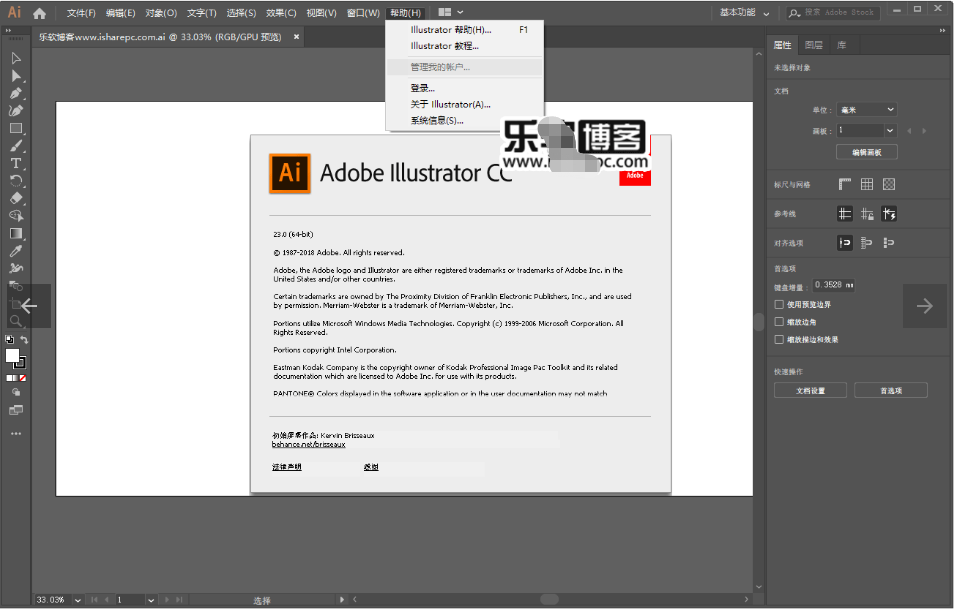Click the 文档设置 button

[810, 391]
